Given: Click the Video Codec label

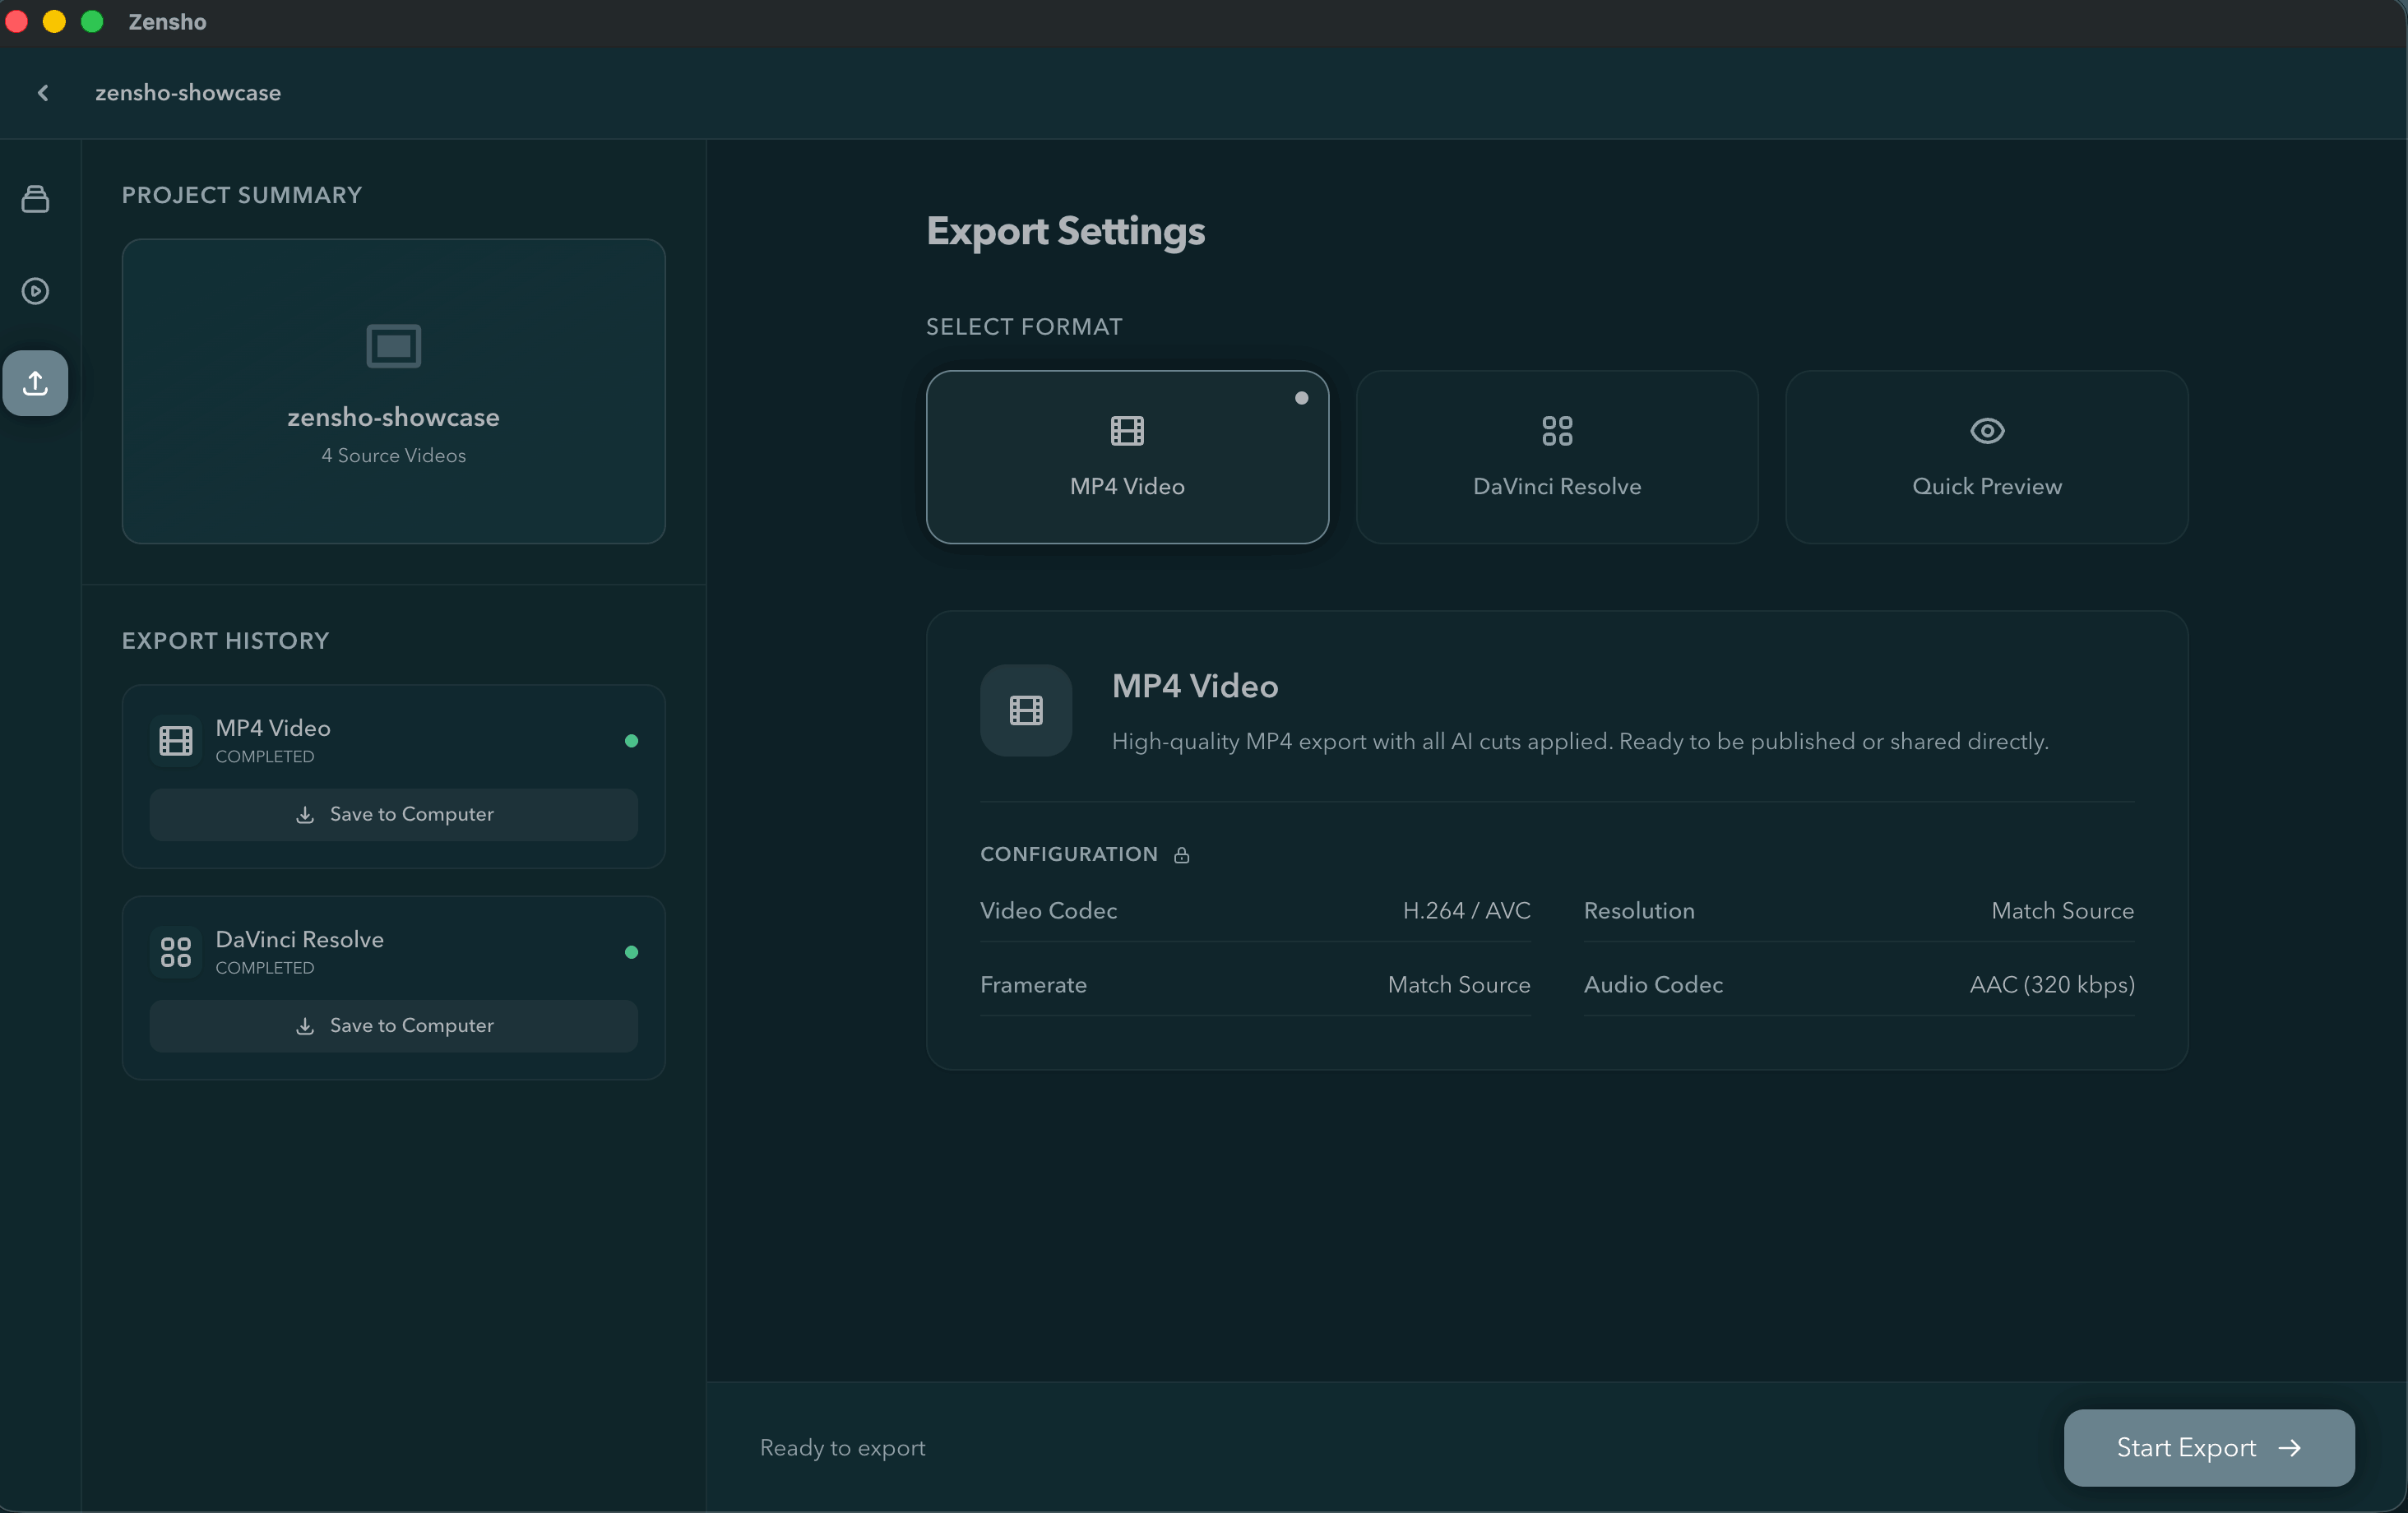Looking at the screenshot, I should (x=1048, y=911).
